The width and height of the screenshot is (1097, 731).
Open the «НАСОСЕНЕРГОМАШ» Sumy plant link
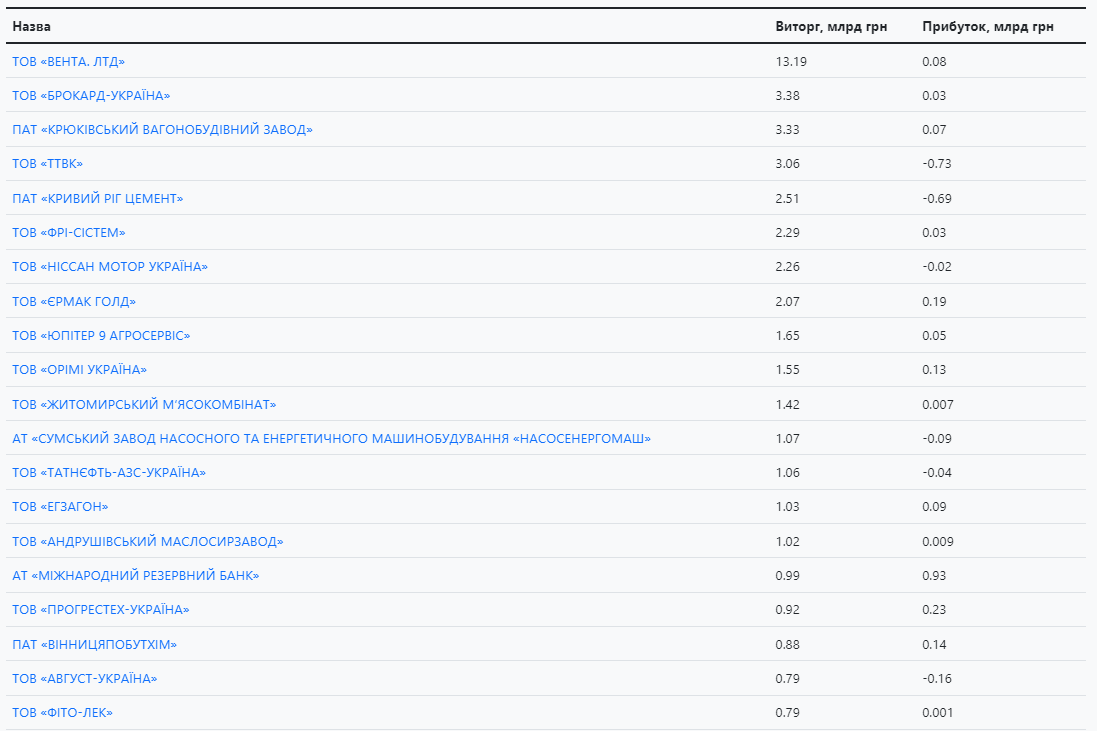point(332,439)
